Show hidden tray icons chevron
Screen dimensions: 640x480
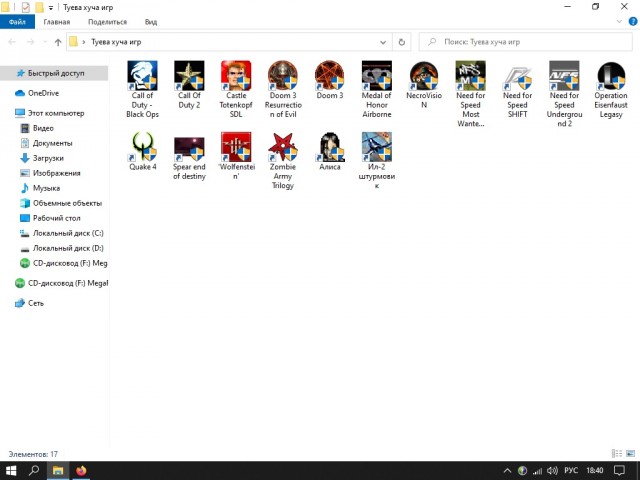[x=507, y=471]
